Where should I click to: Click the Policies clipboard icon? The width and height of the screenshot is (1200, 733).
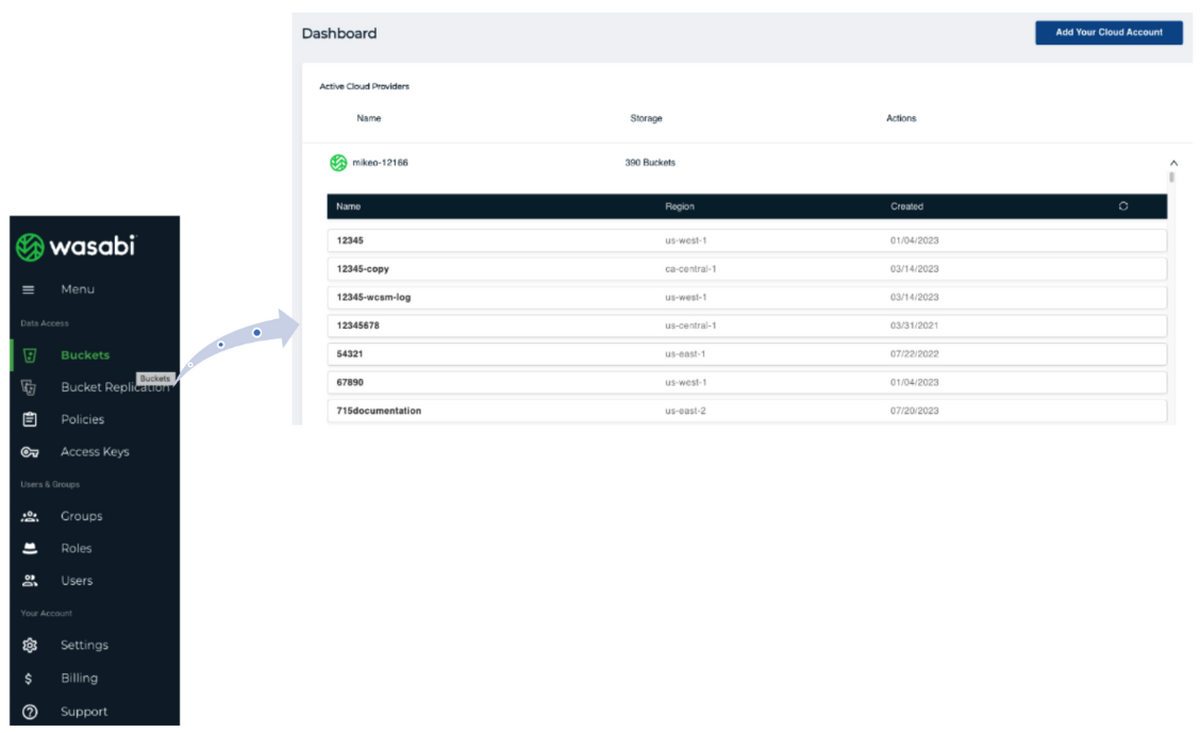tap(30, 420)
